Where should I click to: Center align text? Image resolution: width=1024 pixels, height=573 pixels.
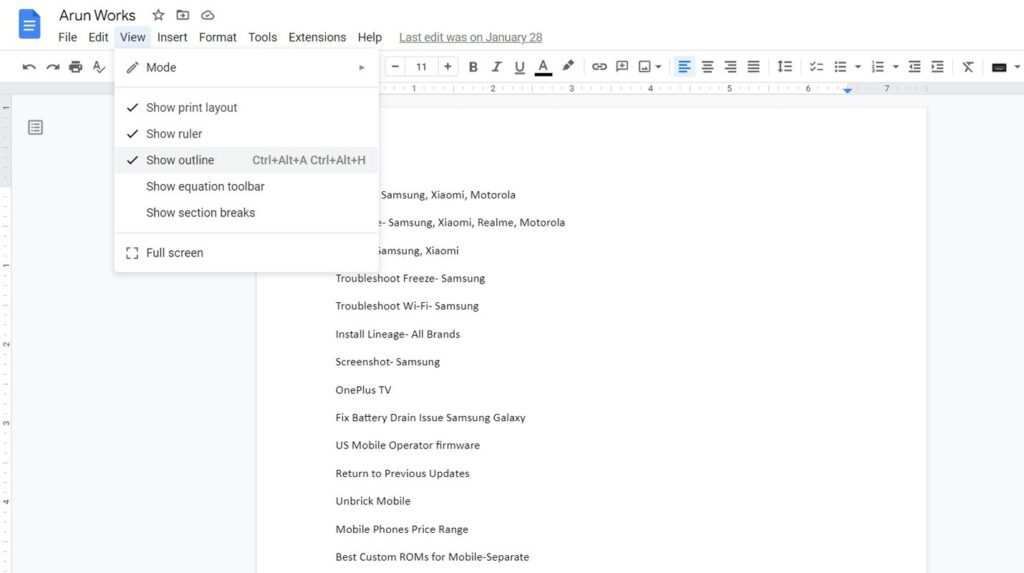tap(707, 67)
